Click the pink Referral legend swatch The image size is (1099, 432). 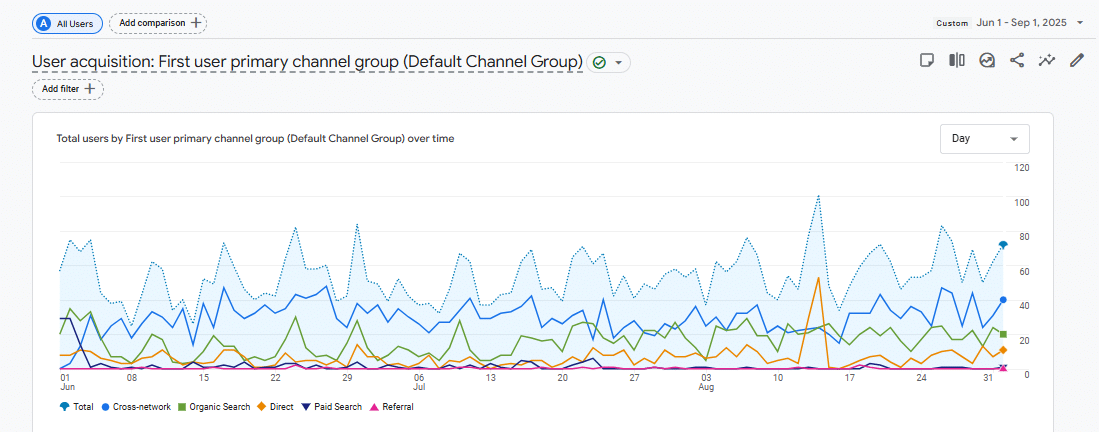[x=376, y=407]
